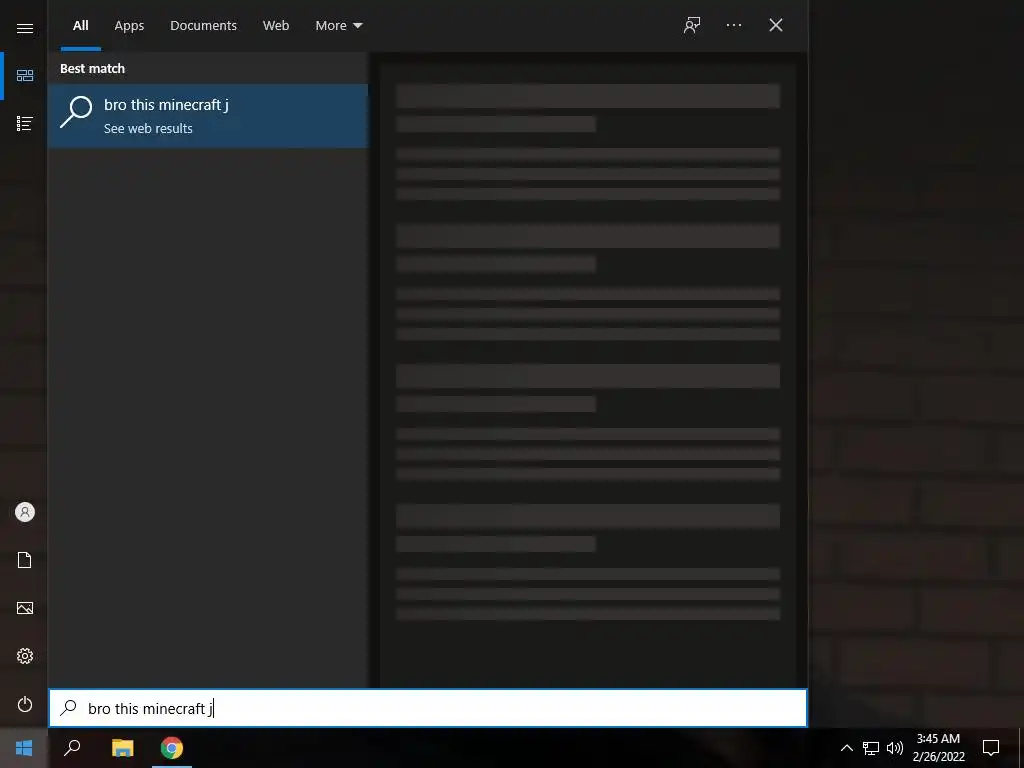Open File Explorer from the taskbar
This screenshot has width=1024, height=768.
point(122,748)
